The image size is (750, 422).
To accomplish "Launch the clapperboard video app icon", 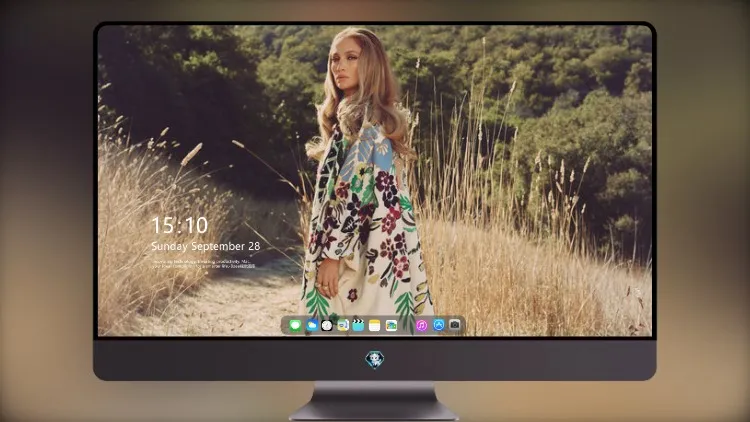I will (x=358, y=326).
